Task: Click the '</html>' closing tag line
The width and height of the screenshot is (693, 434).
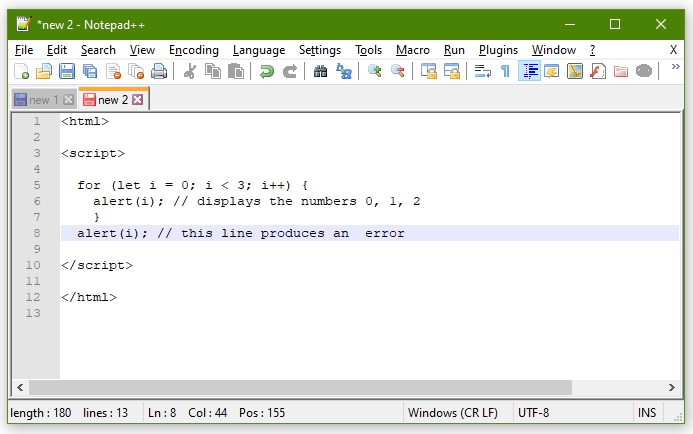Action: click(89, 297)
